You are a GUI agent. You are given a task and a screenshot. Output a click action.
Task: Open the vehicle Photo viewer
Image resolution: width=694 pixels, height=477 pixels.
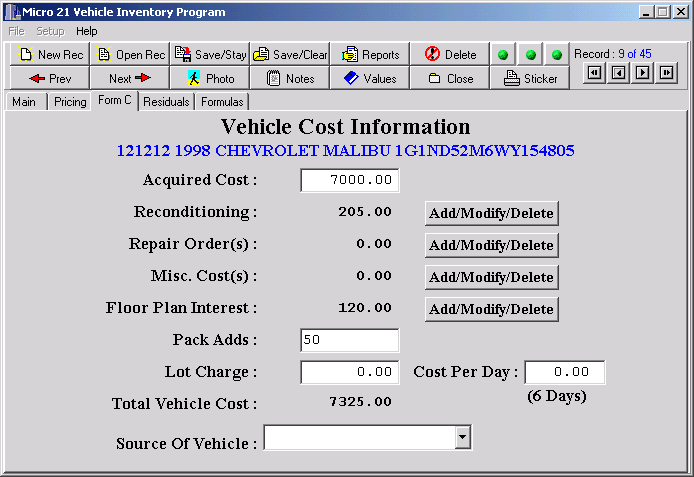coord(210,78)
